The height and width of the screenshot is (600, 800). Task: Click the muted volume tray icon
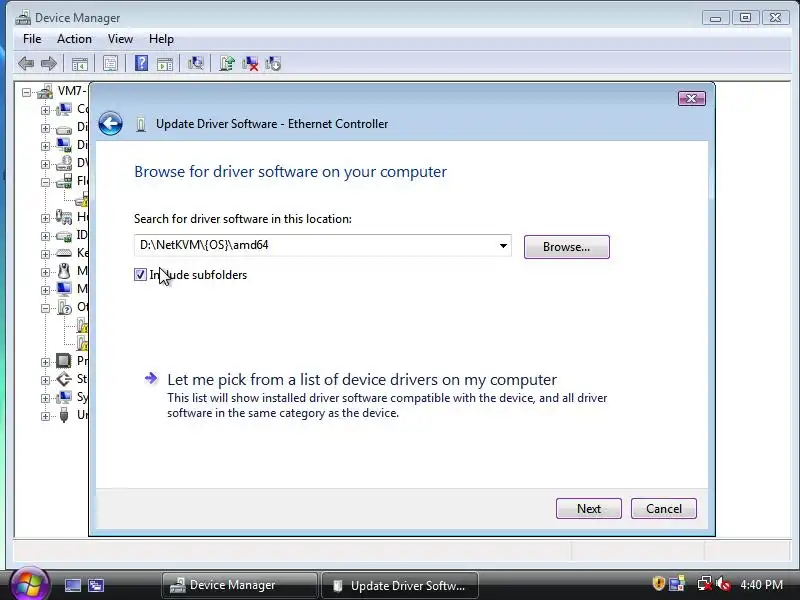723,584
